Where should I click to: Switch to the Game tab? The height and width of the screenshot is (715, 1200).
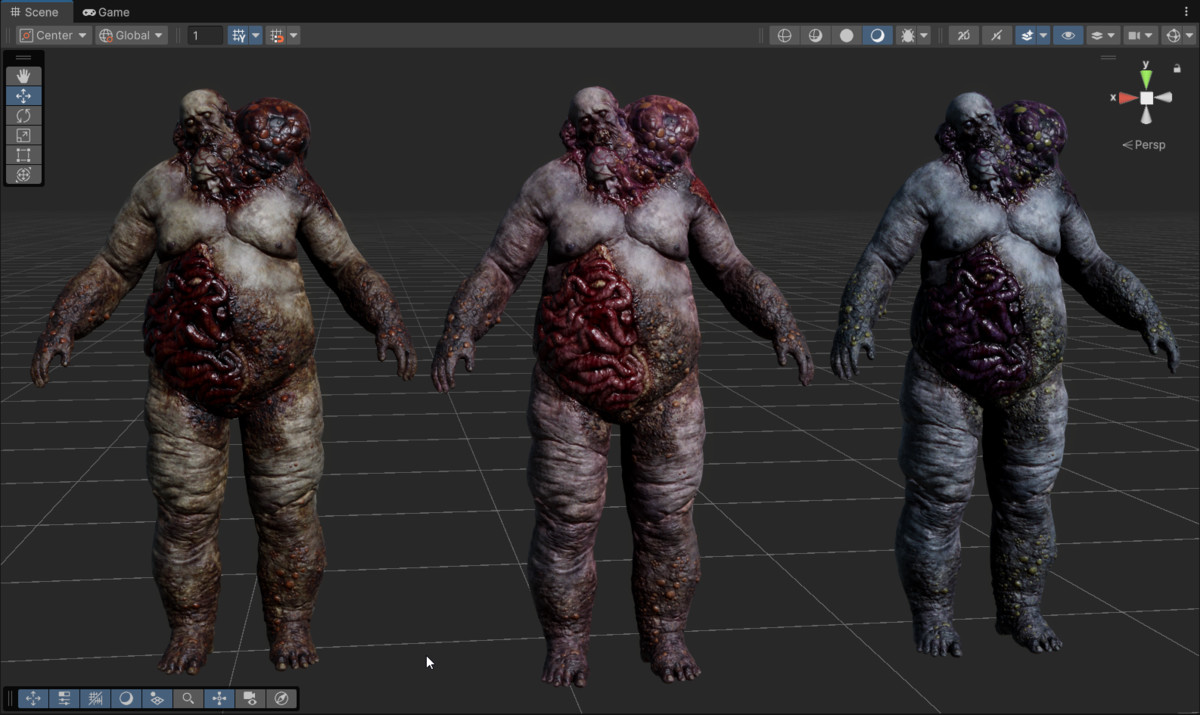point(106,12)
